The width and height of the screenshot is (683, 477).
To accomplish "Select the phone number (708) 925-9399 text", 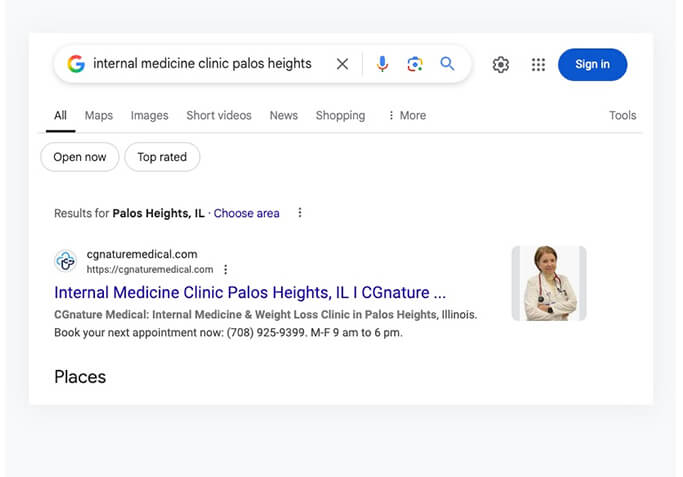I will click(266, 333).
